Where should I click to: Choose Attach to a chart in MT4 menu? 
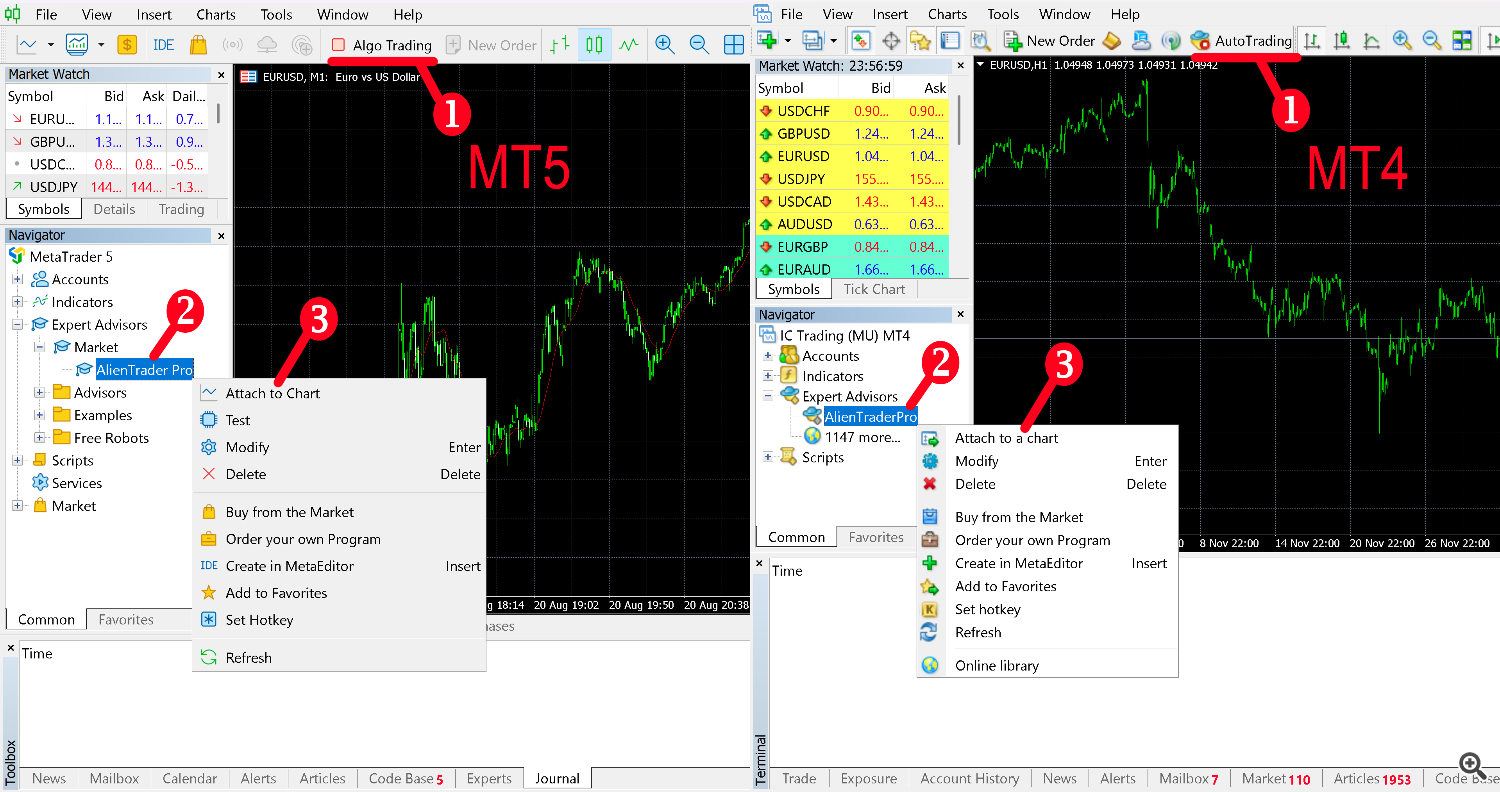pos(1047,438)
